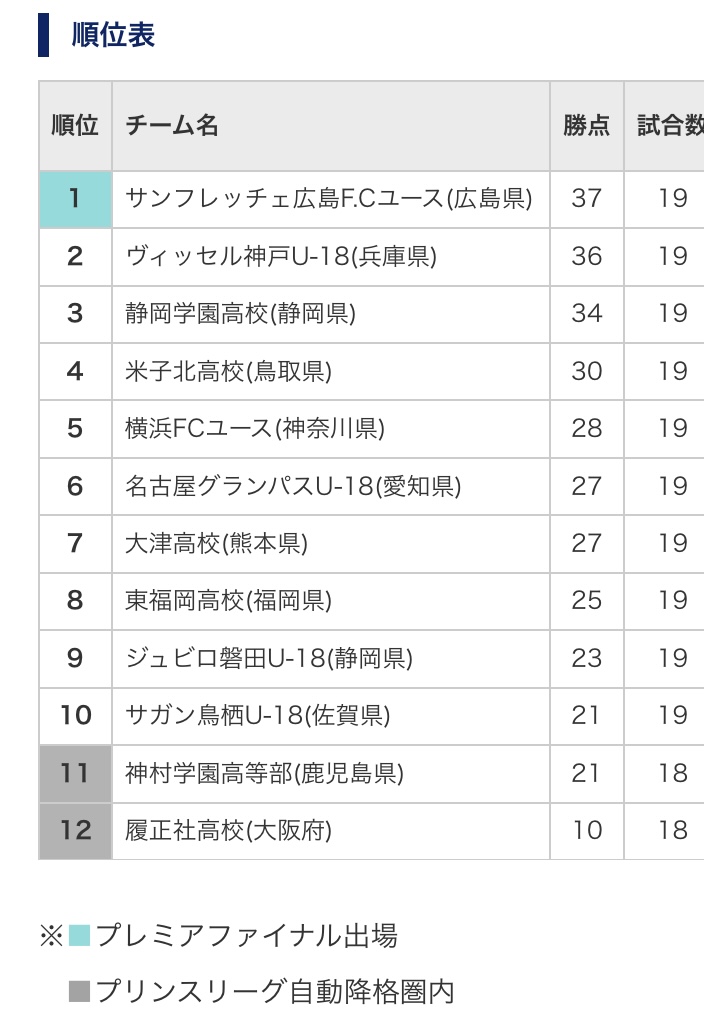Open 履正社高校 team row
Viewport: 704px width, 1017px height.
228,831
